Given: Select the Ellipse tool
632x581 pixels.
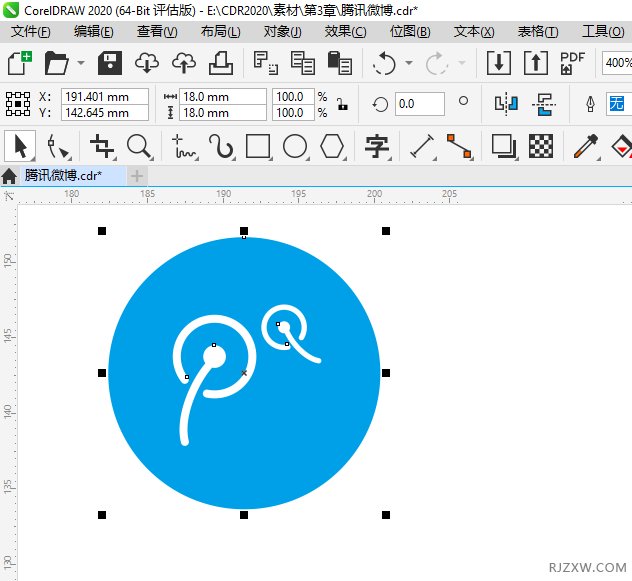Looking at the screenshot, I should (295, 146).
